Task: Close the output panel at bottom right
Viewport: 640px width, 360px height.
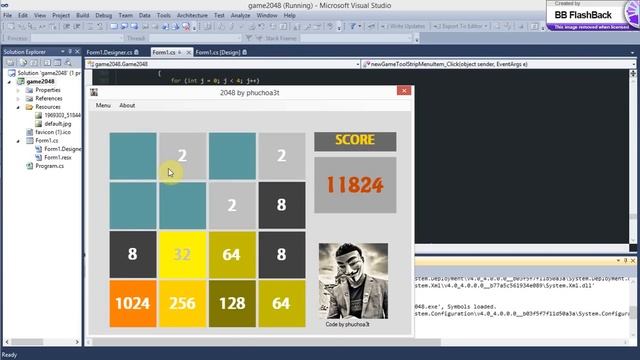Action: [633, 260]
